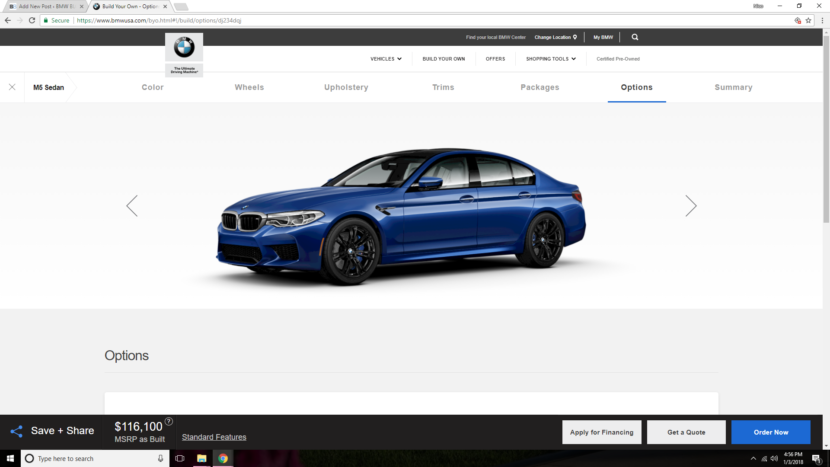The image size is (830, 467).
Task: Reload the page using the browser refresh icon
Action: pos(32,20)
